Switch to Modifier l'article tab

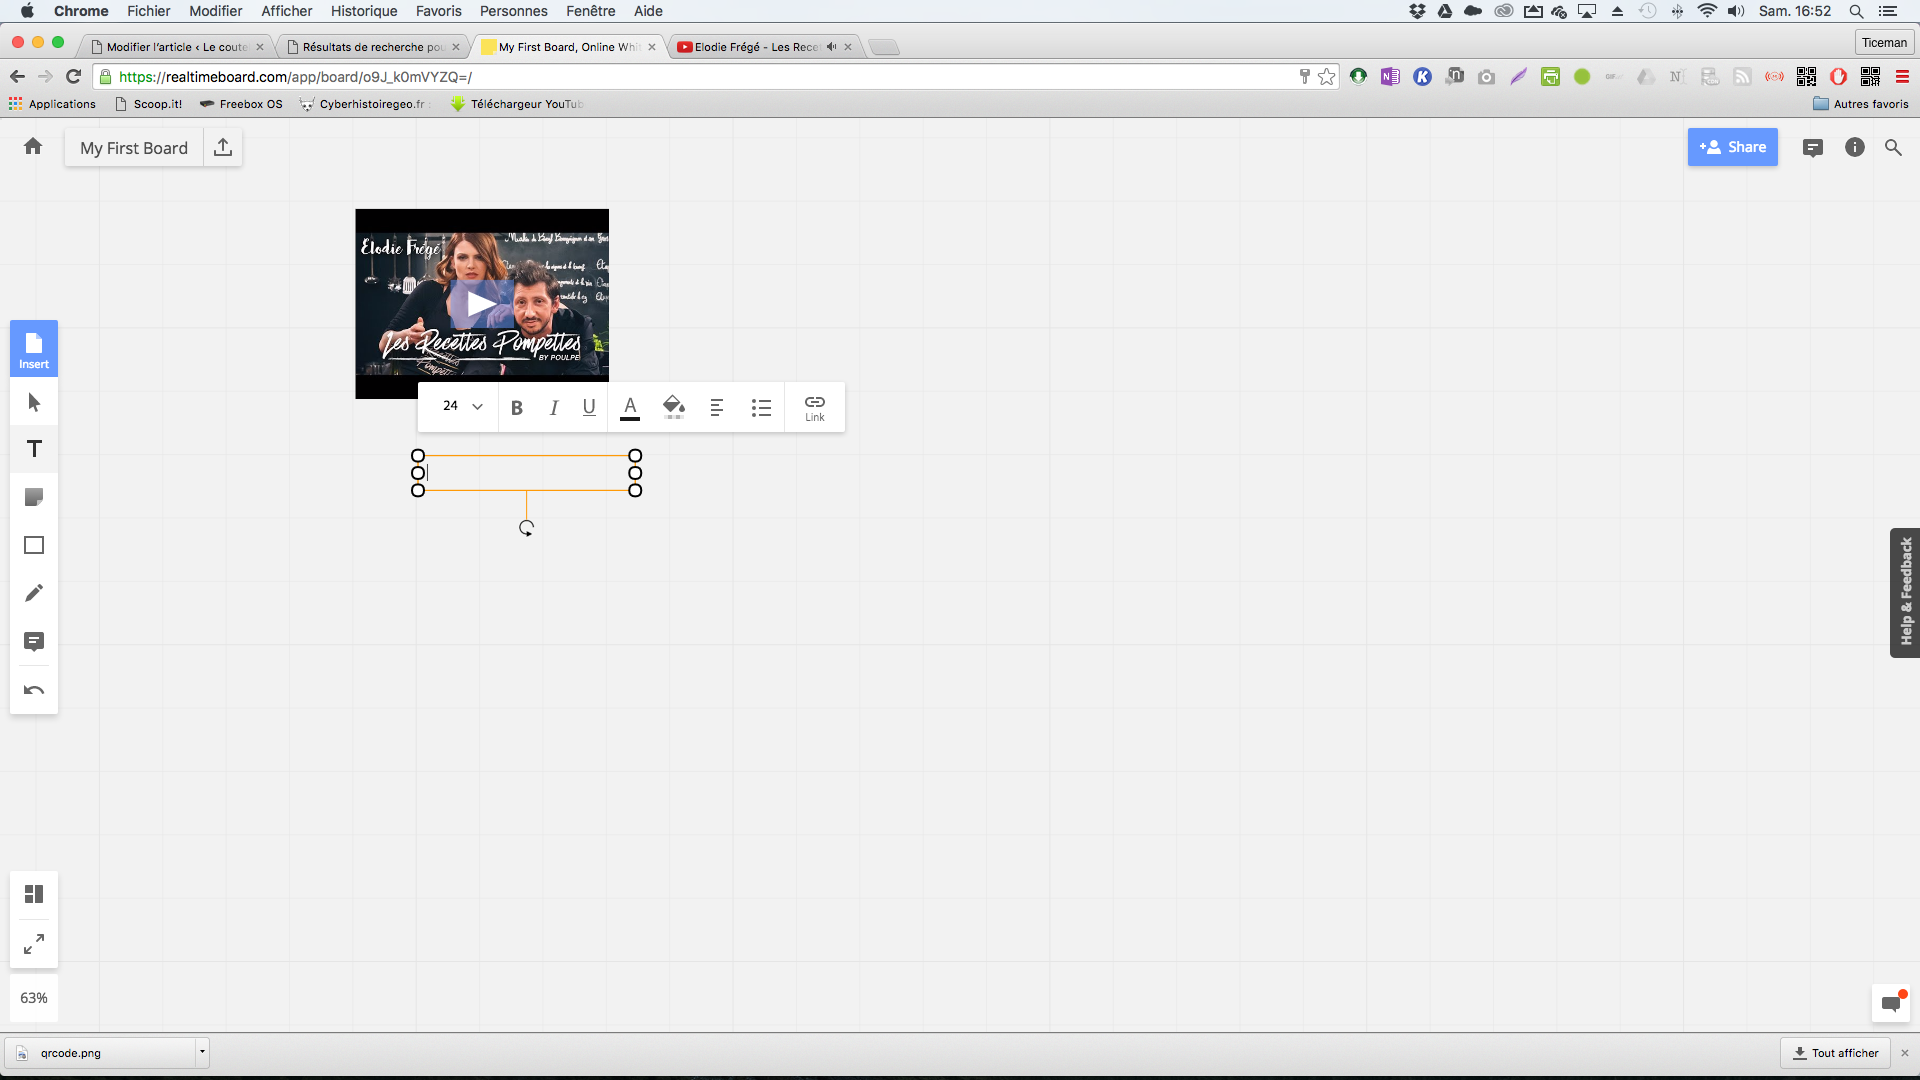point(177,47)
